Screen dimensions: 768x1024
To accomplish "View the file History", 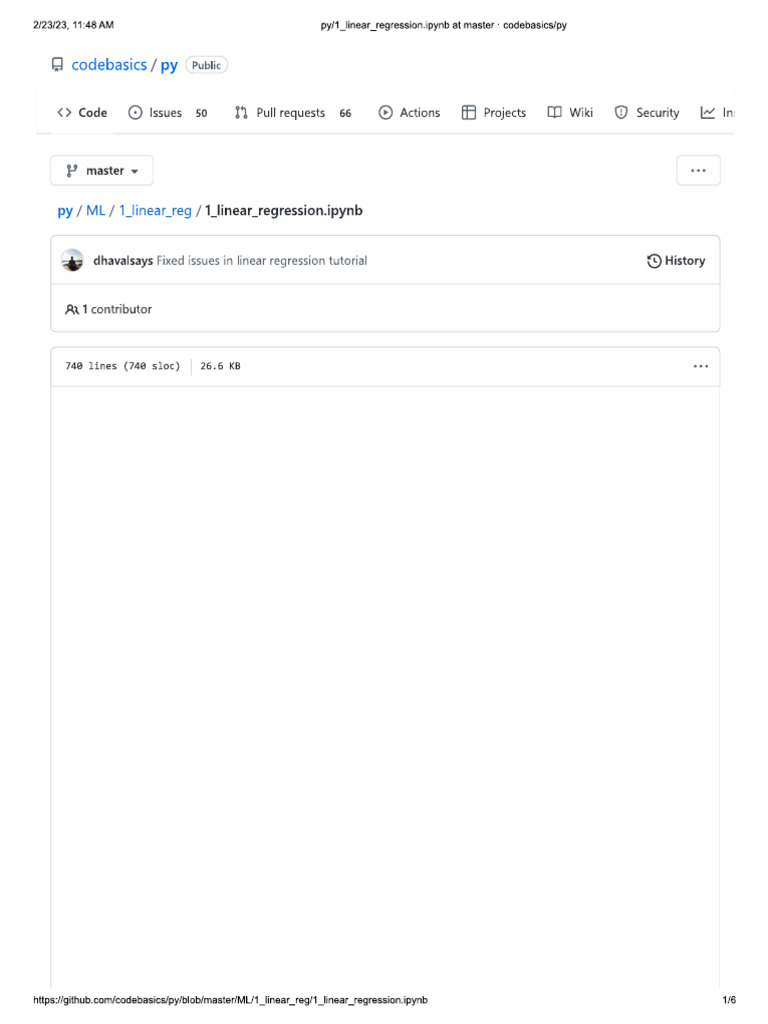I will tap(676, 261).
